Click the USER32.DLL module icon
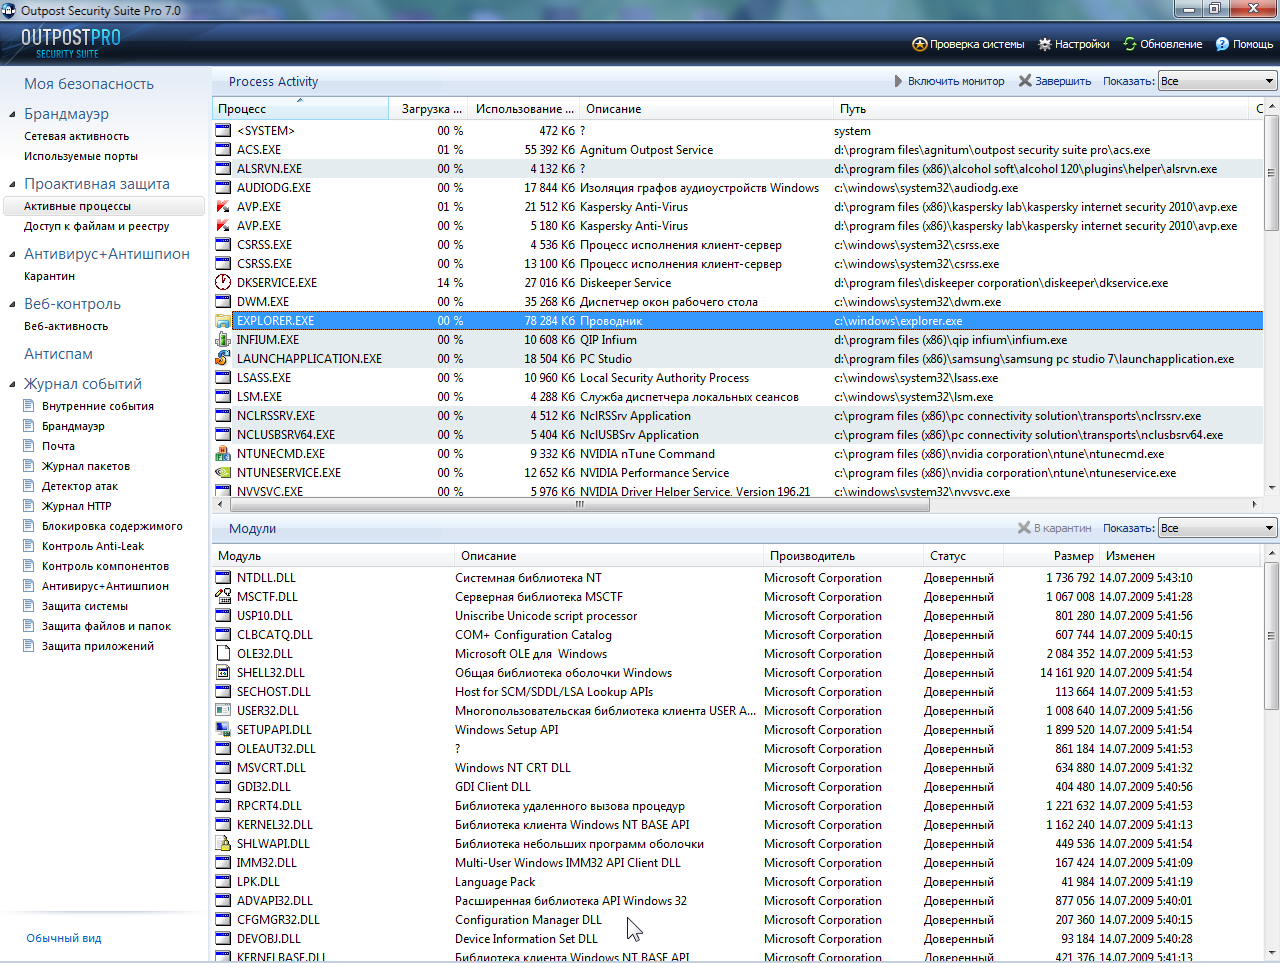This screenshot has width=1280, height=963. coord(223,711)
